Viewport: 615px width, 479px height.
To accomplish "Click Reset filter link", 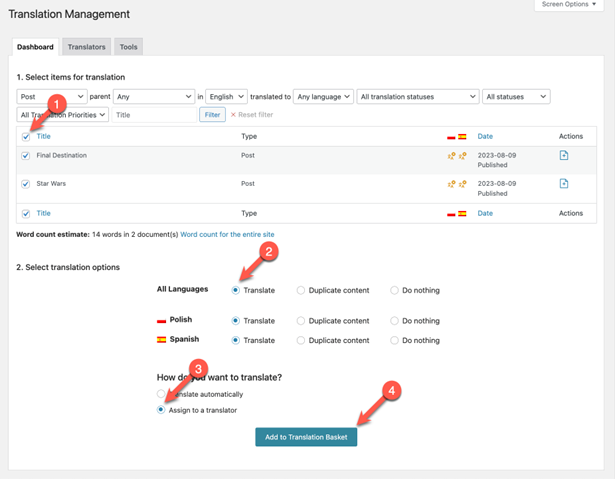I will click(252, 115).
